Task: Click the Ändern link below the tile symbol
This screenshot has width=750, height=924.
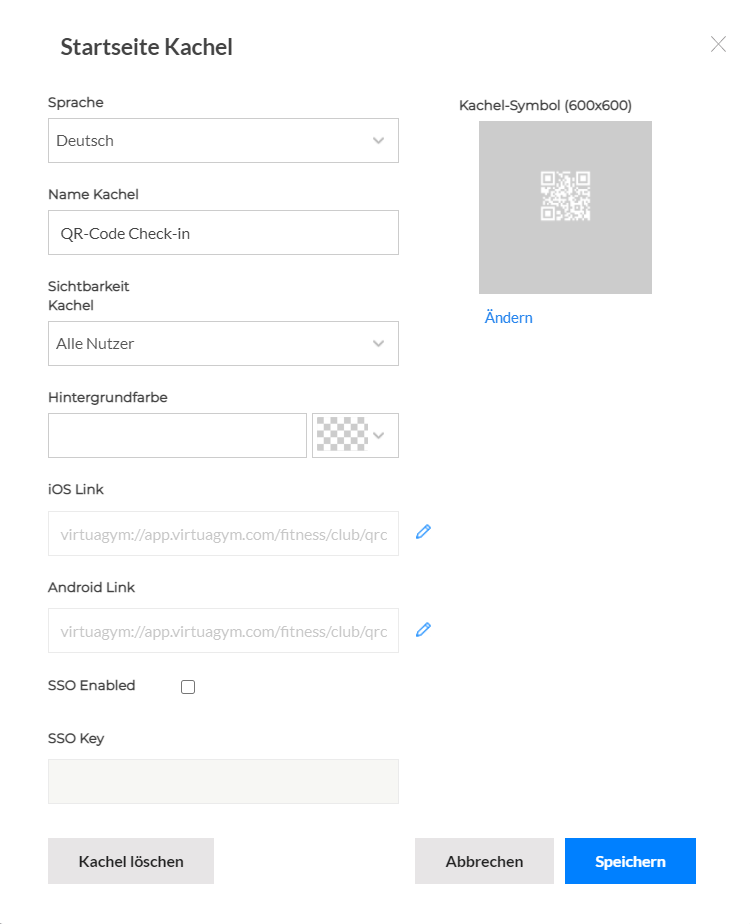Action: point(508,317)
